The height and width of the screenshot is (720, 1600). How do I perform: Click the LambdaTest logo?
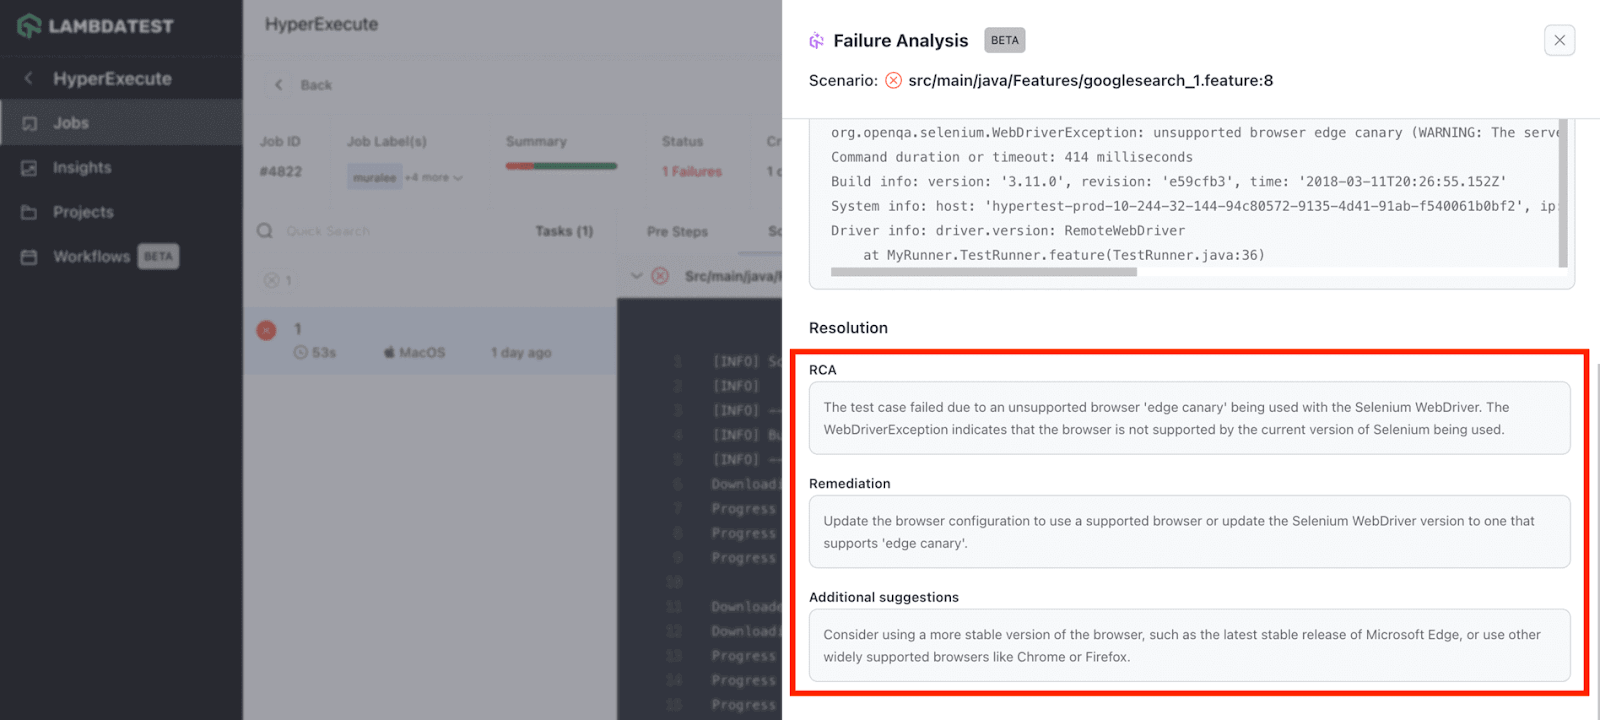96,26
